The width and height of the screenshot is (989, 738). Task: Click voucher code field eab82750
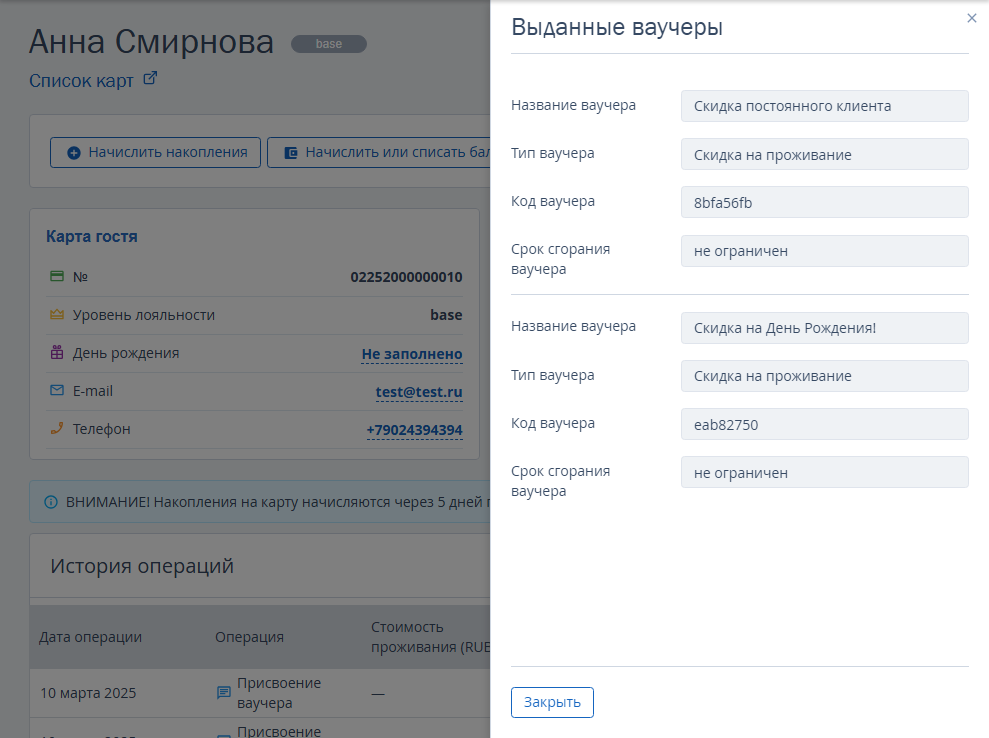click(824, 425)
